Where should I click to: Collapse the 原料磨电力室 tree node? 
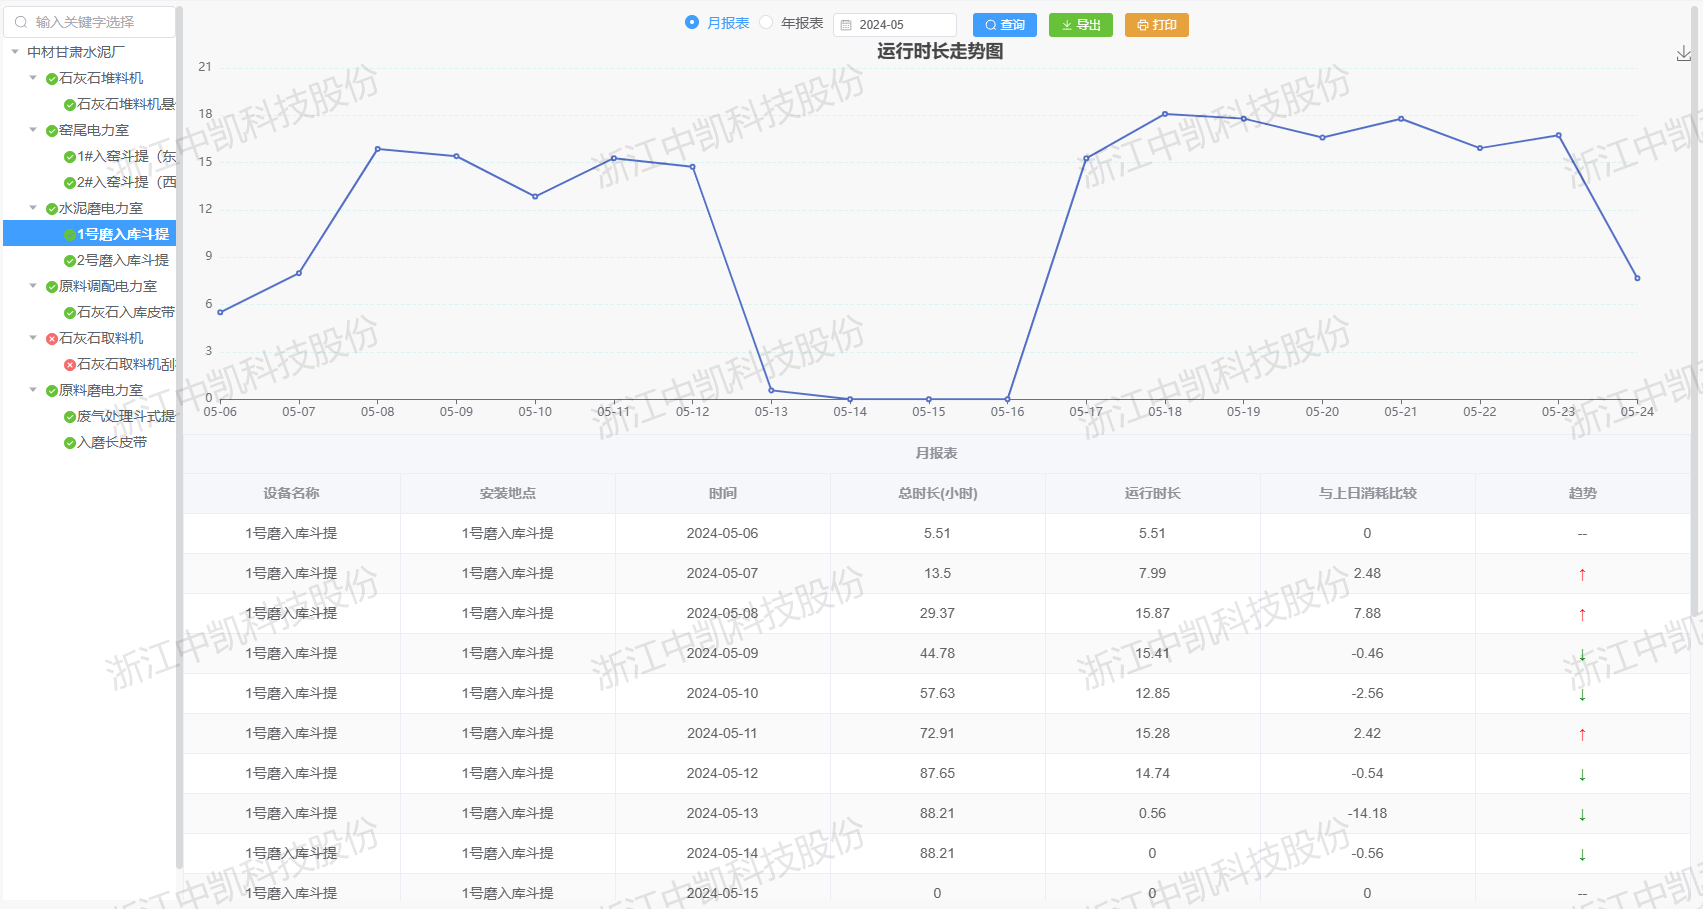[x=33, y=390]
